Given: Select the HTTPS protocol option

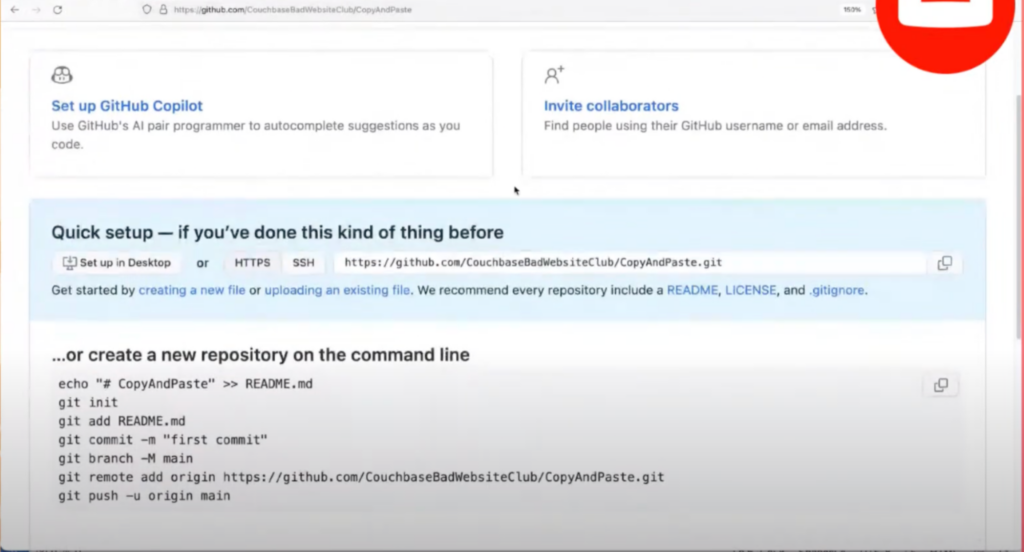Looking at the screenshot, I should click(x=252, y=263).
